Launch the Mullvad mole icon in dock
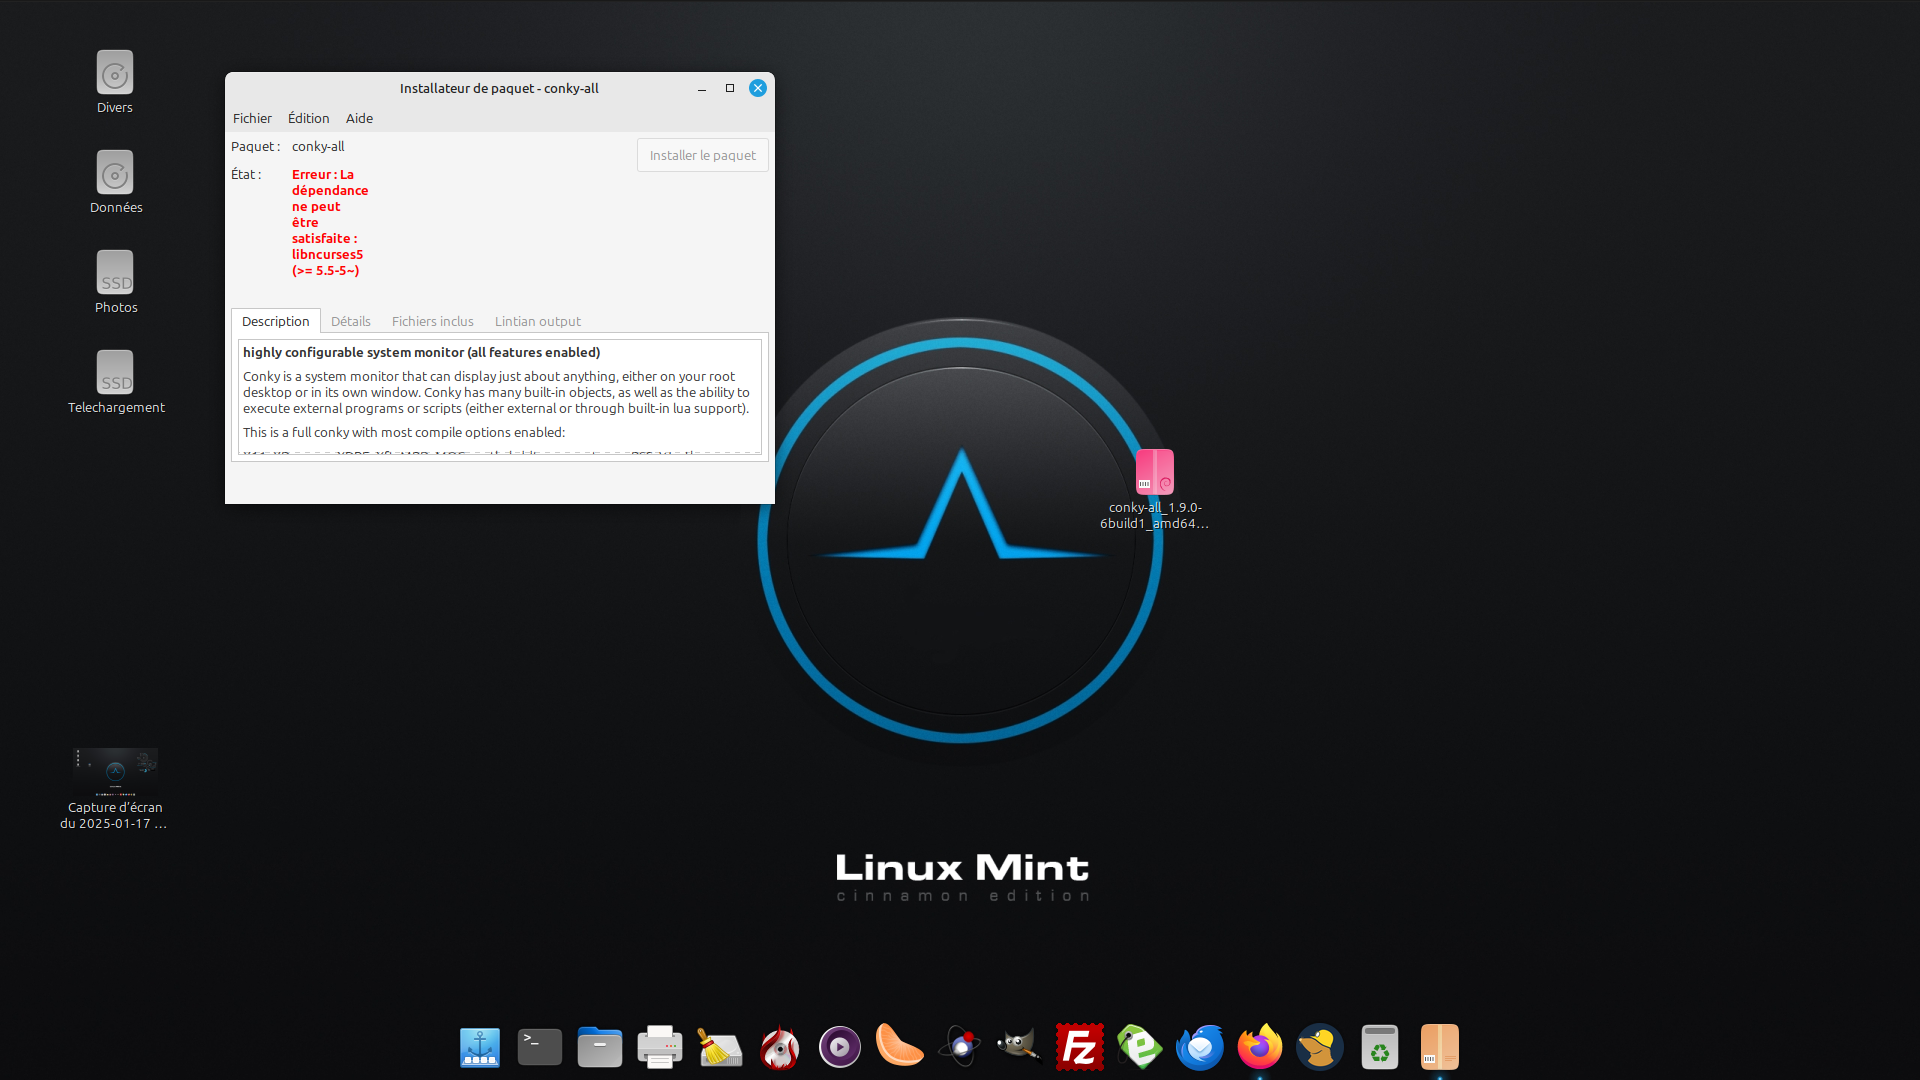 pos(1320,1047)
